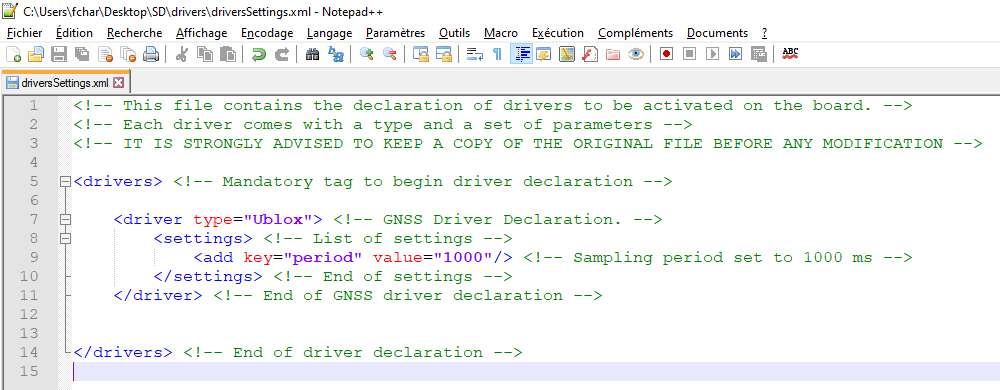Click the Paste clipboard icon

tap(227, 54)
